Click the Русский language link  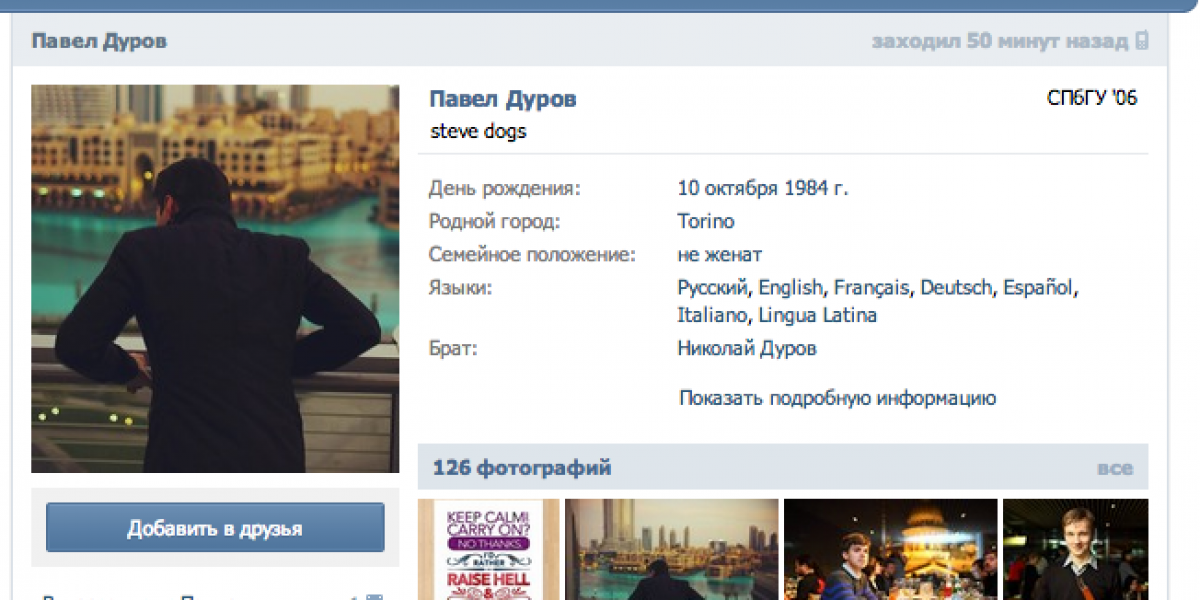click(712, 288)
